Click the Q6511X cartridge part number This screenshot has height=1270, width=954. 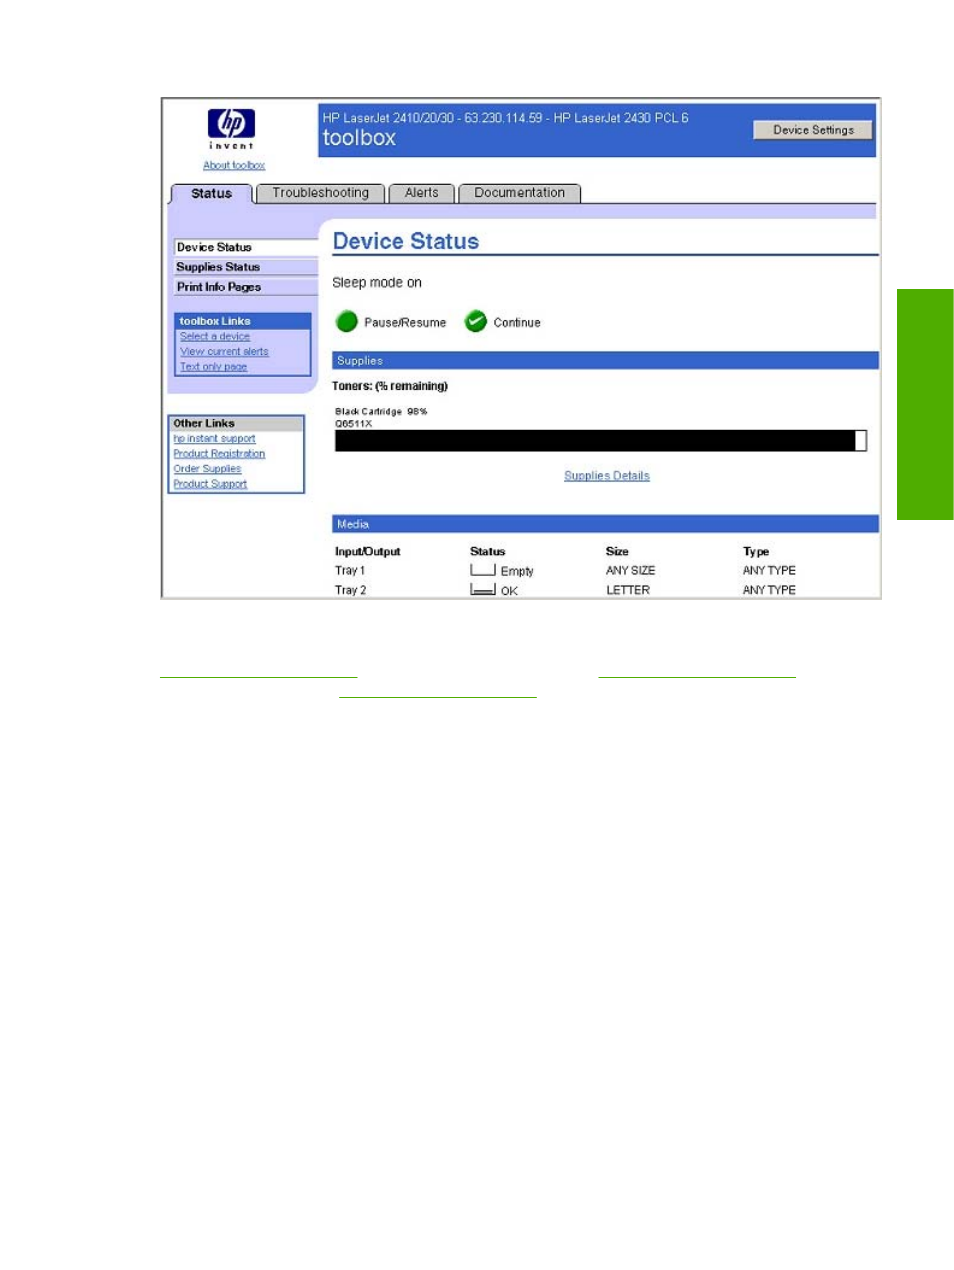pos(353,423)
